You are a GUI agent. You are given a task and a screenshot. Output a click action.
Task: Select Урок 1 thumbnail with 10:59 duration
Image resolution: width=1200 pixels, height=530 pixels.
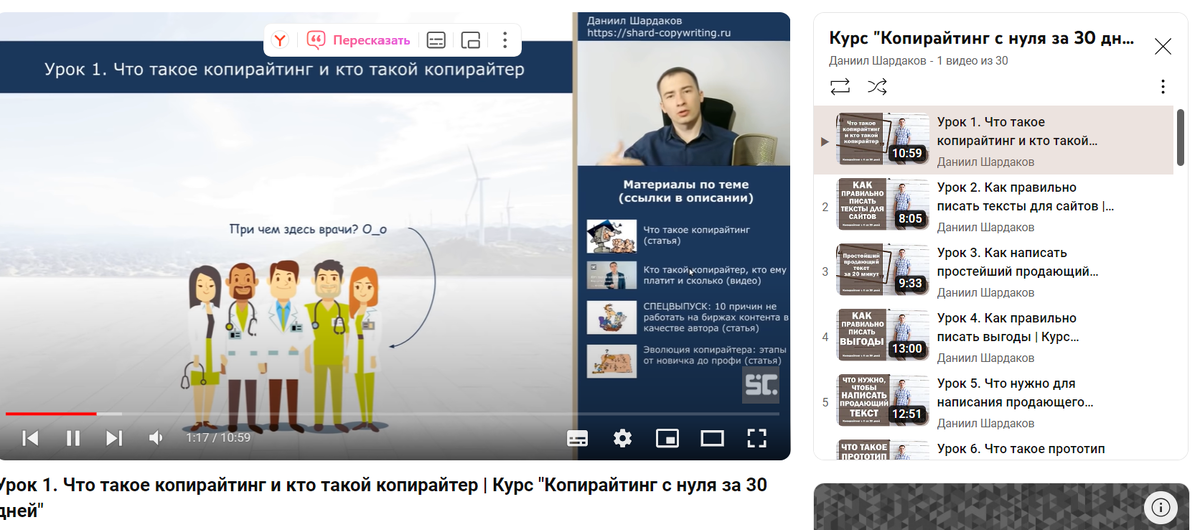point(883,140)
